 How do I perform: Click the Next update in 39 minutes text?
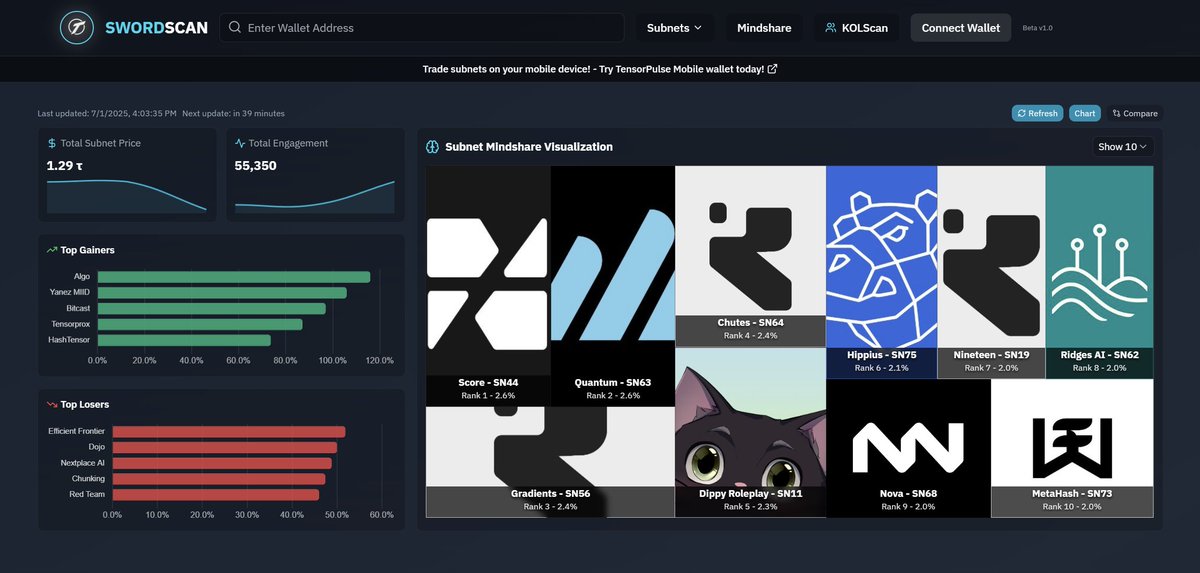tap(234, 113)
